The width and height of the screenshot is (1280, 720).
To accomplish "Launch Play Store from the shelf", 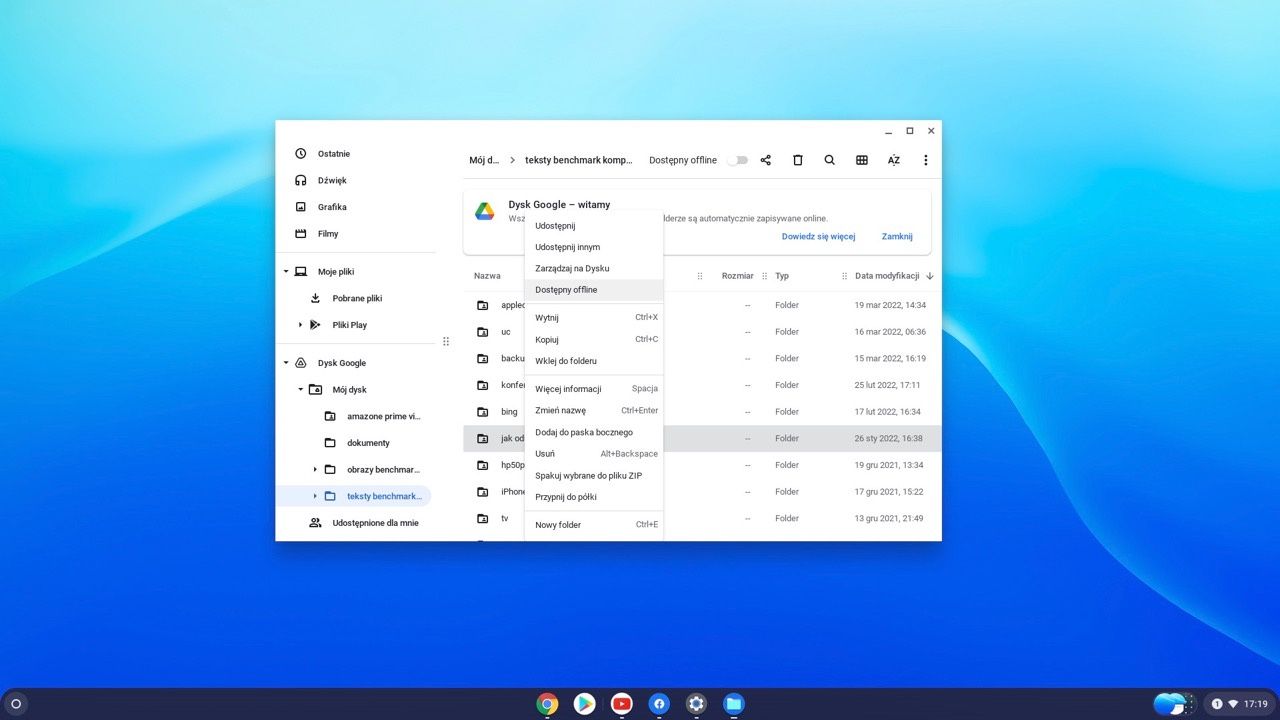I will click(585, 704).
